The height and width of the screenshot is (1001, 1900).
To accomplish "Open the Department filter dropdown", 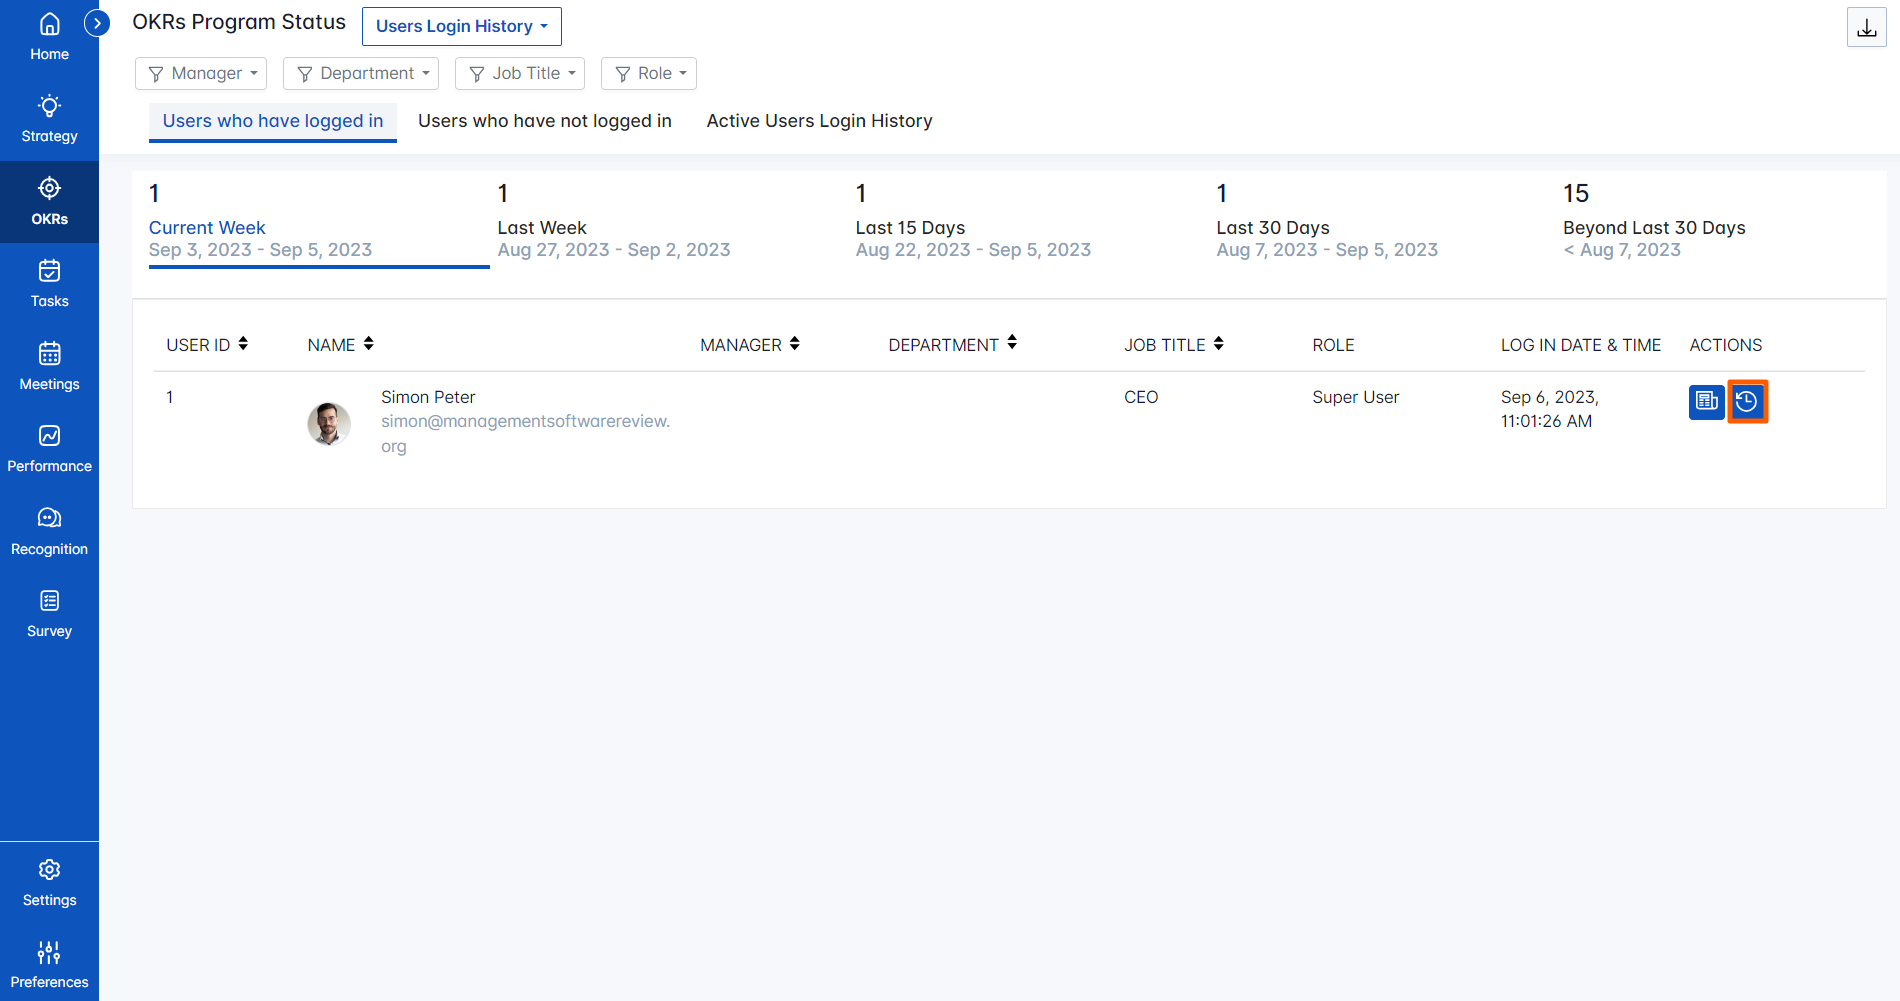I will 361,73.
